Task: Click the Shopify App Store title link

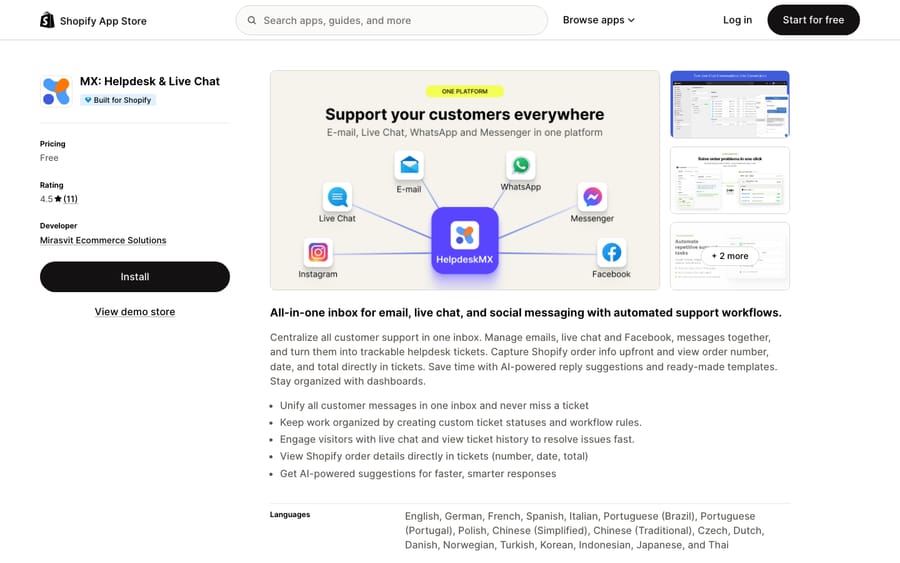Action: coord(103,21)
